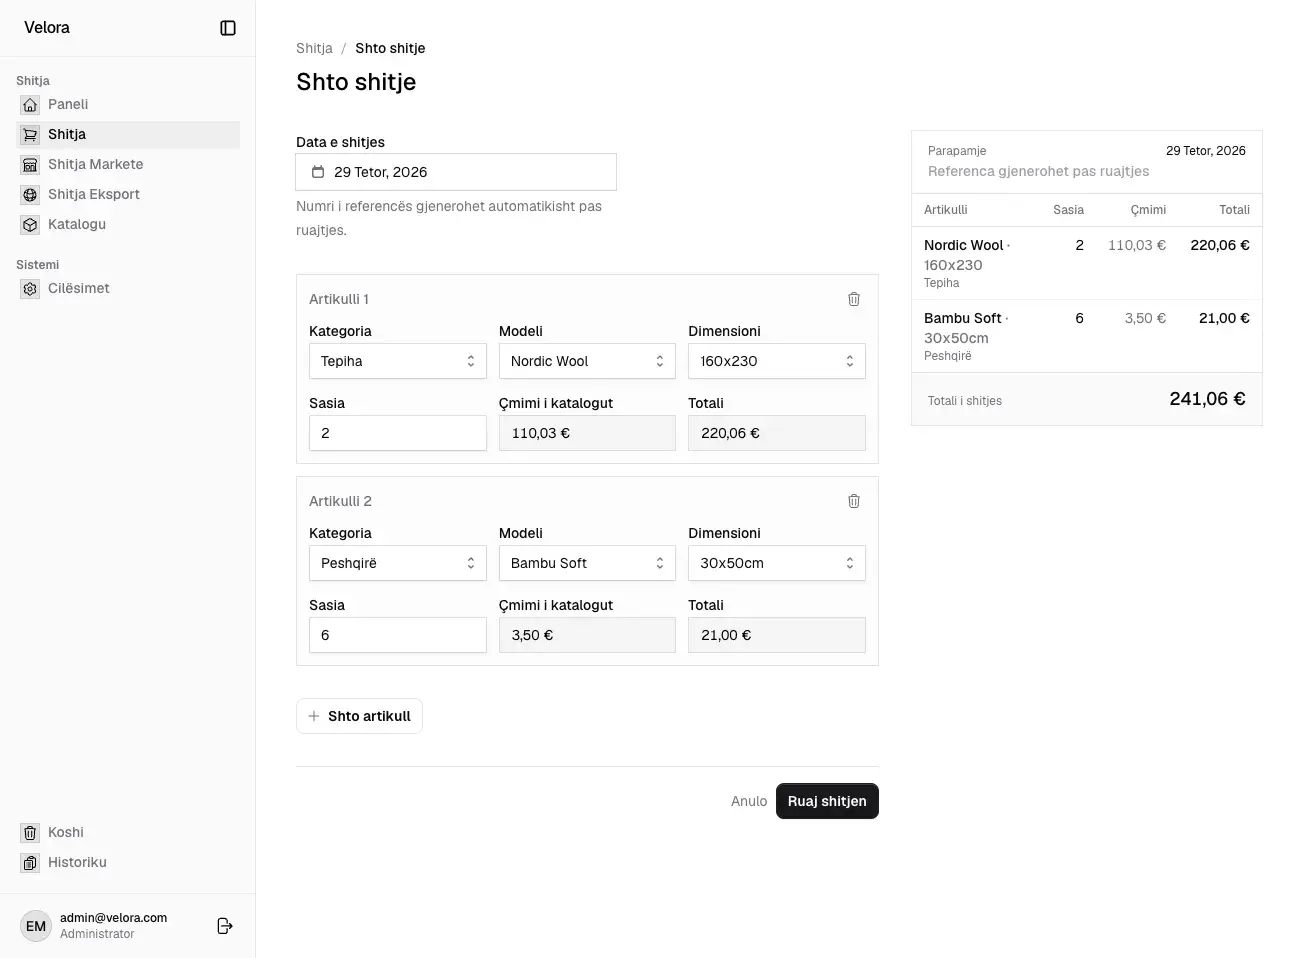Click the Anulo button
Viewport: 1303px width, 958px height.
click(749, 801)
